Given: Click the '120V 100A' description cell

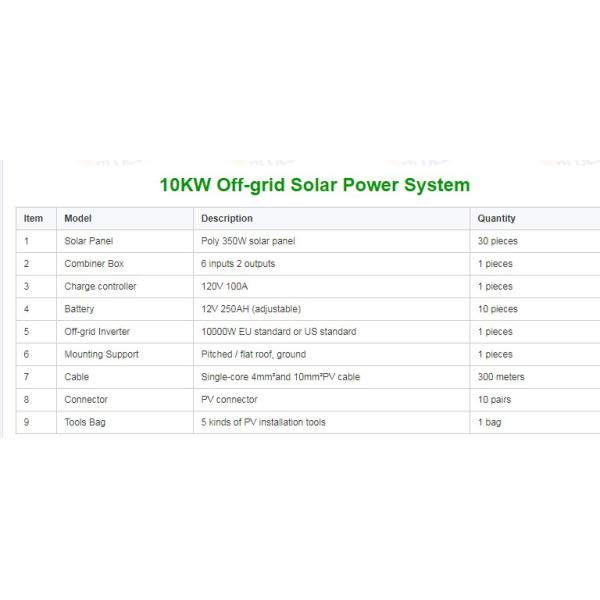Looking at the screenshot, I should [224, 286].
